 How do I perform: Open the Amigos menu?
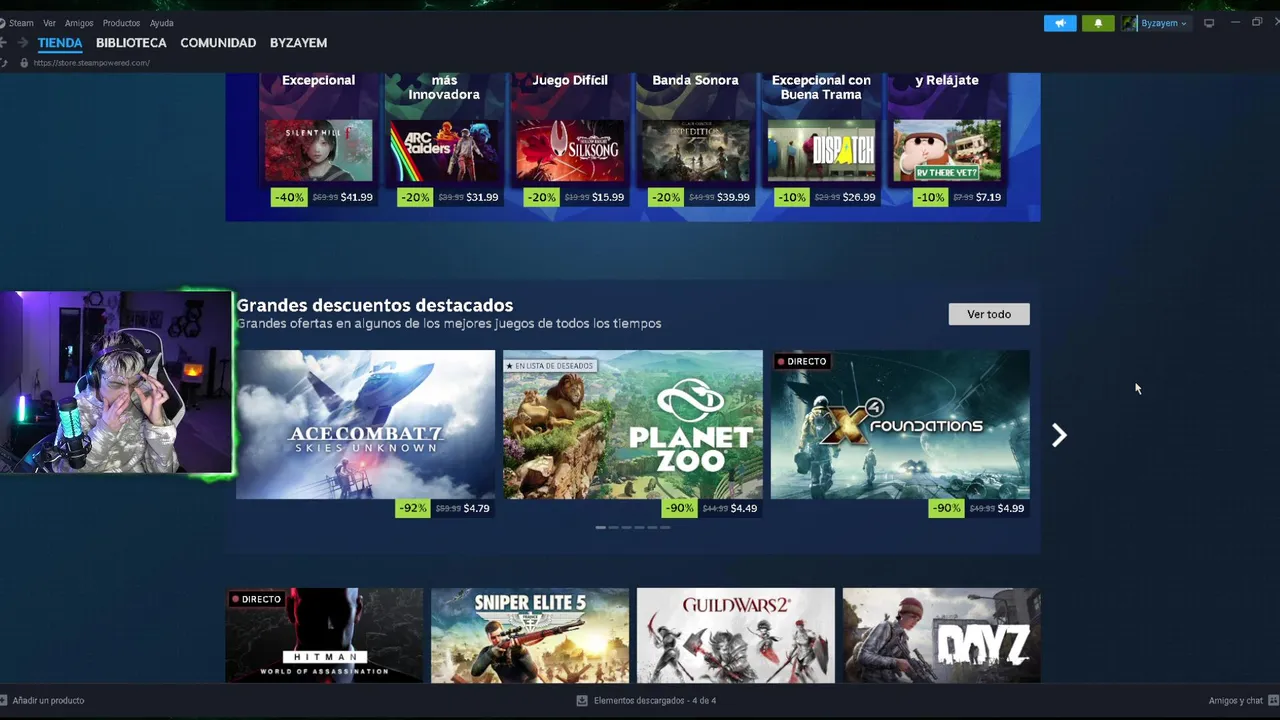(x=79, y=23)
